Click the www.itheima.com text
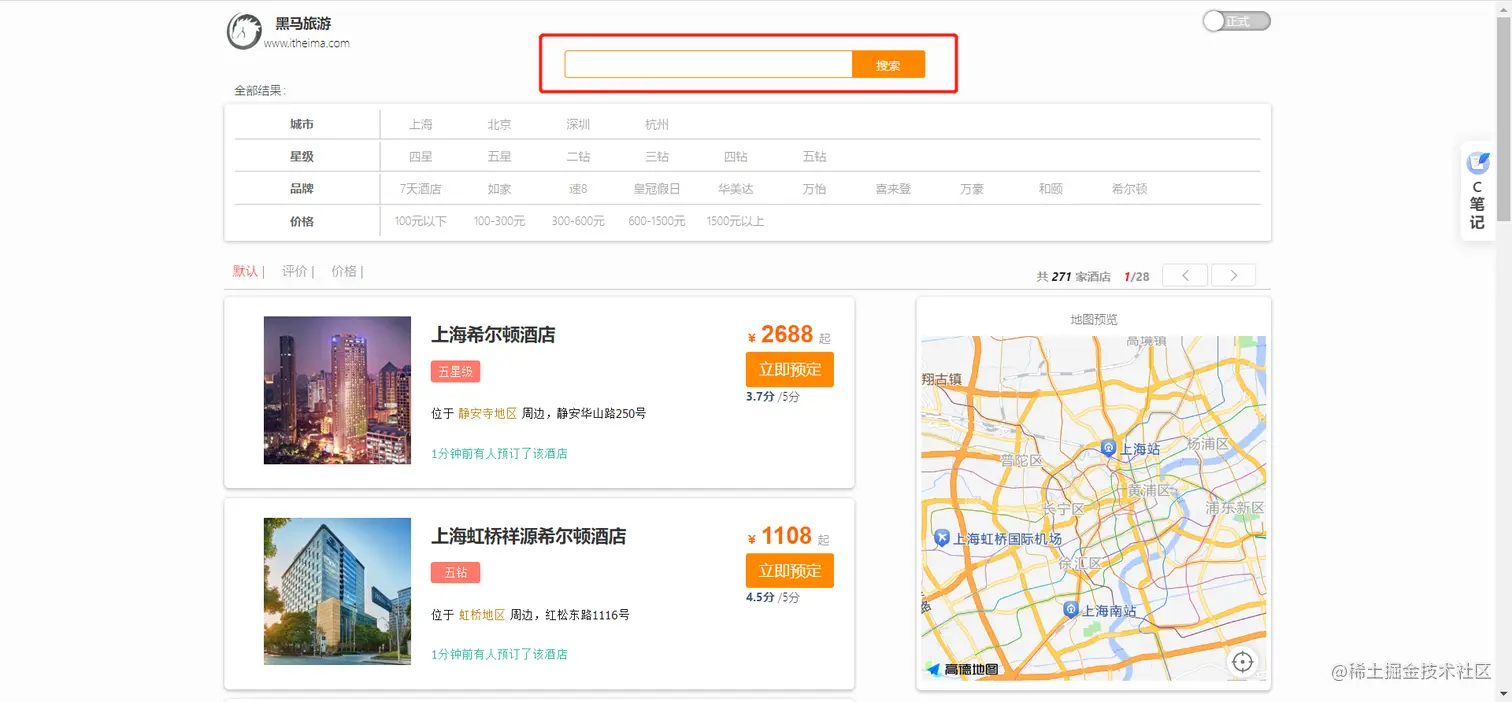 [x=307, y=43]
